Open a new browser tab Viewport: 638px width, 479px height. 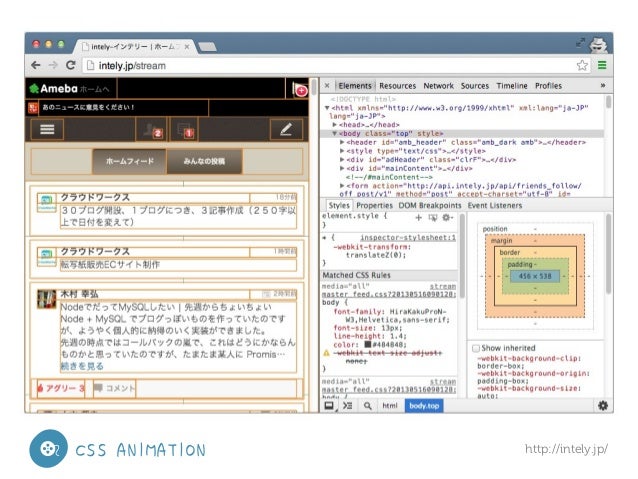click(207, 47)
